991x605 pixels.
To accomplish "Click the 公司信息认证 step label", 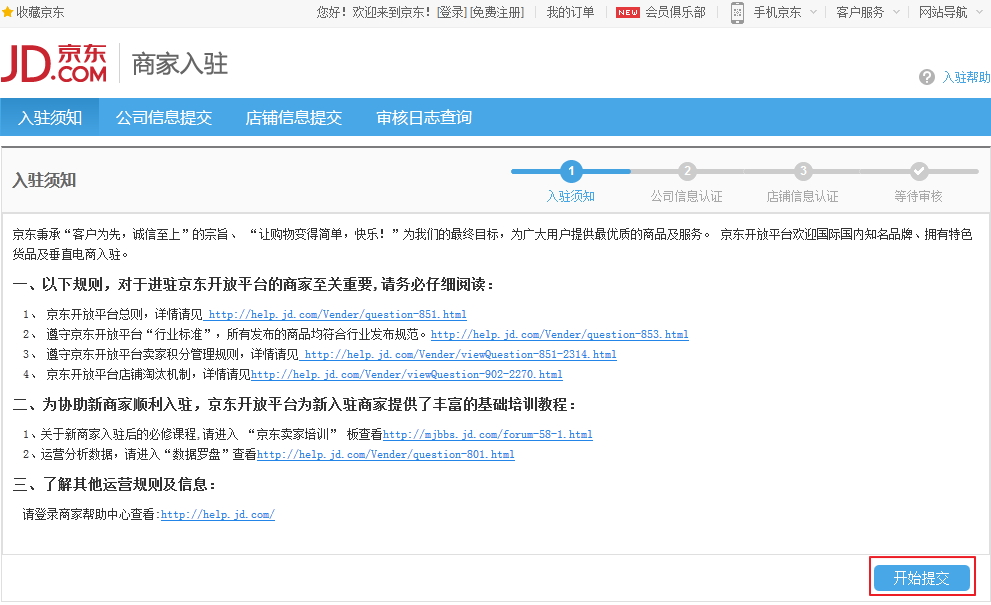I will (x=686, y=197).
